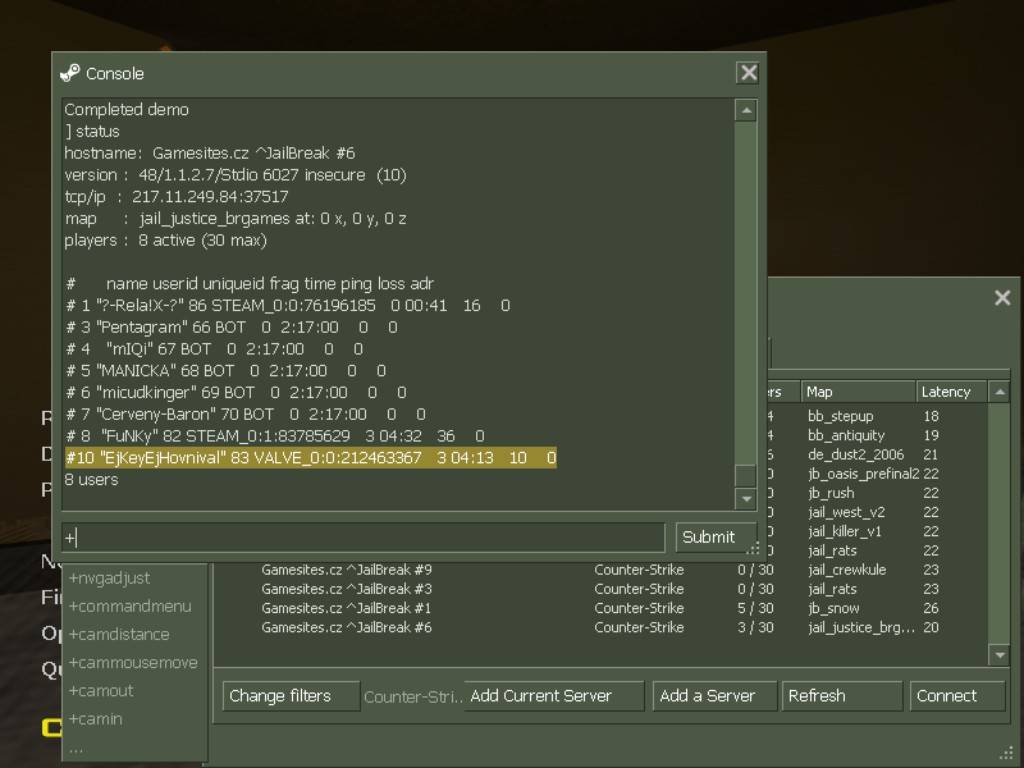
Task: Click the tcp/ip 217.11.249.84:37517 line
Action: click(176, 197)
